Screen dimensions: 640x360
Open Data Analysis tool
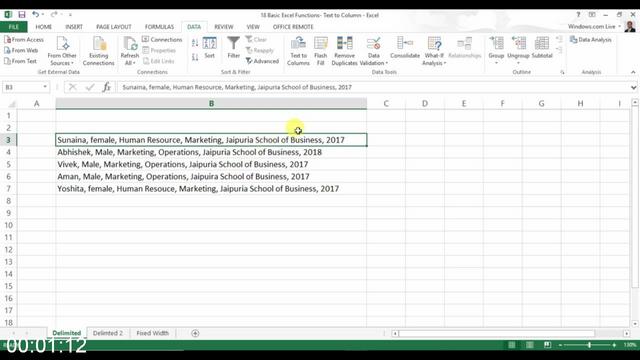click(591, 40)
